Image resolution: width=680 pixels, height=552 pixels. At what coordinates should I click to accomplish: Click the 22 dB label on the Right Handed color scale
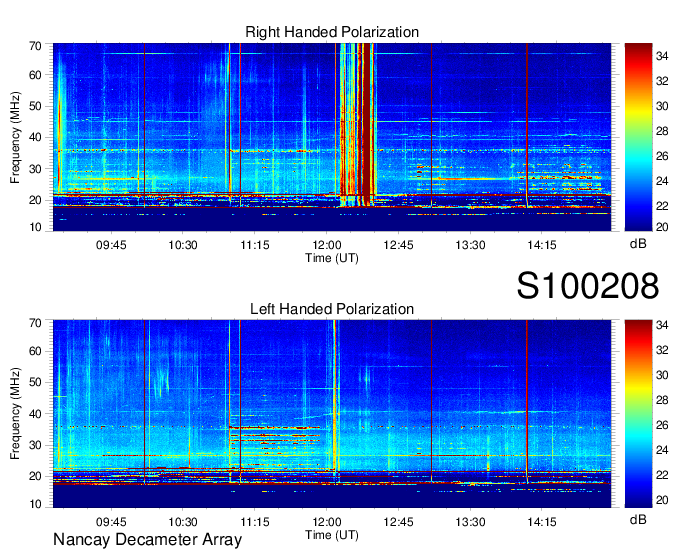tap(662, 206)
